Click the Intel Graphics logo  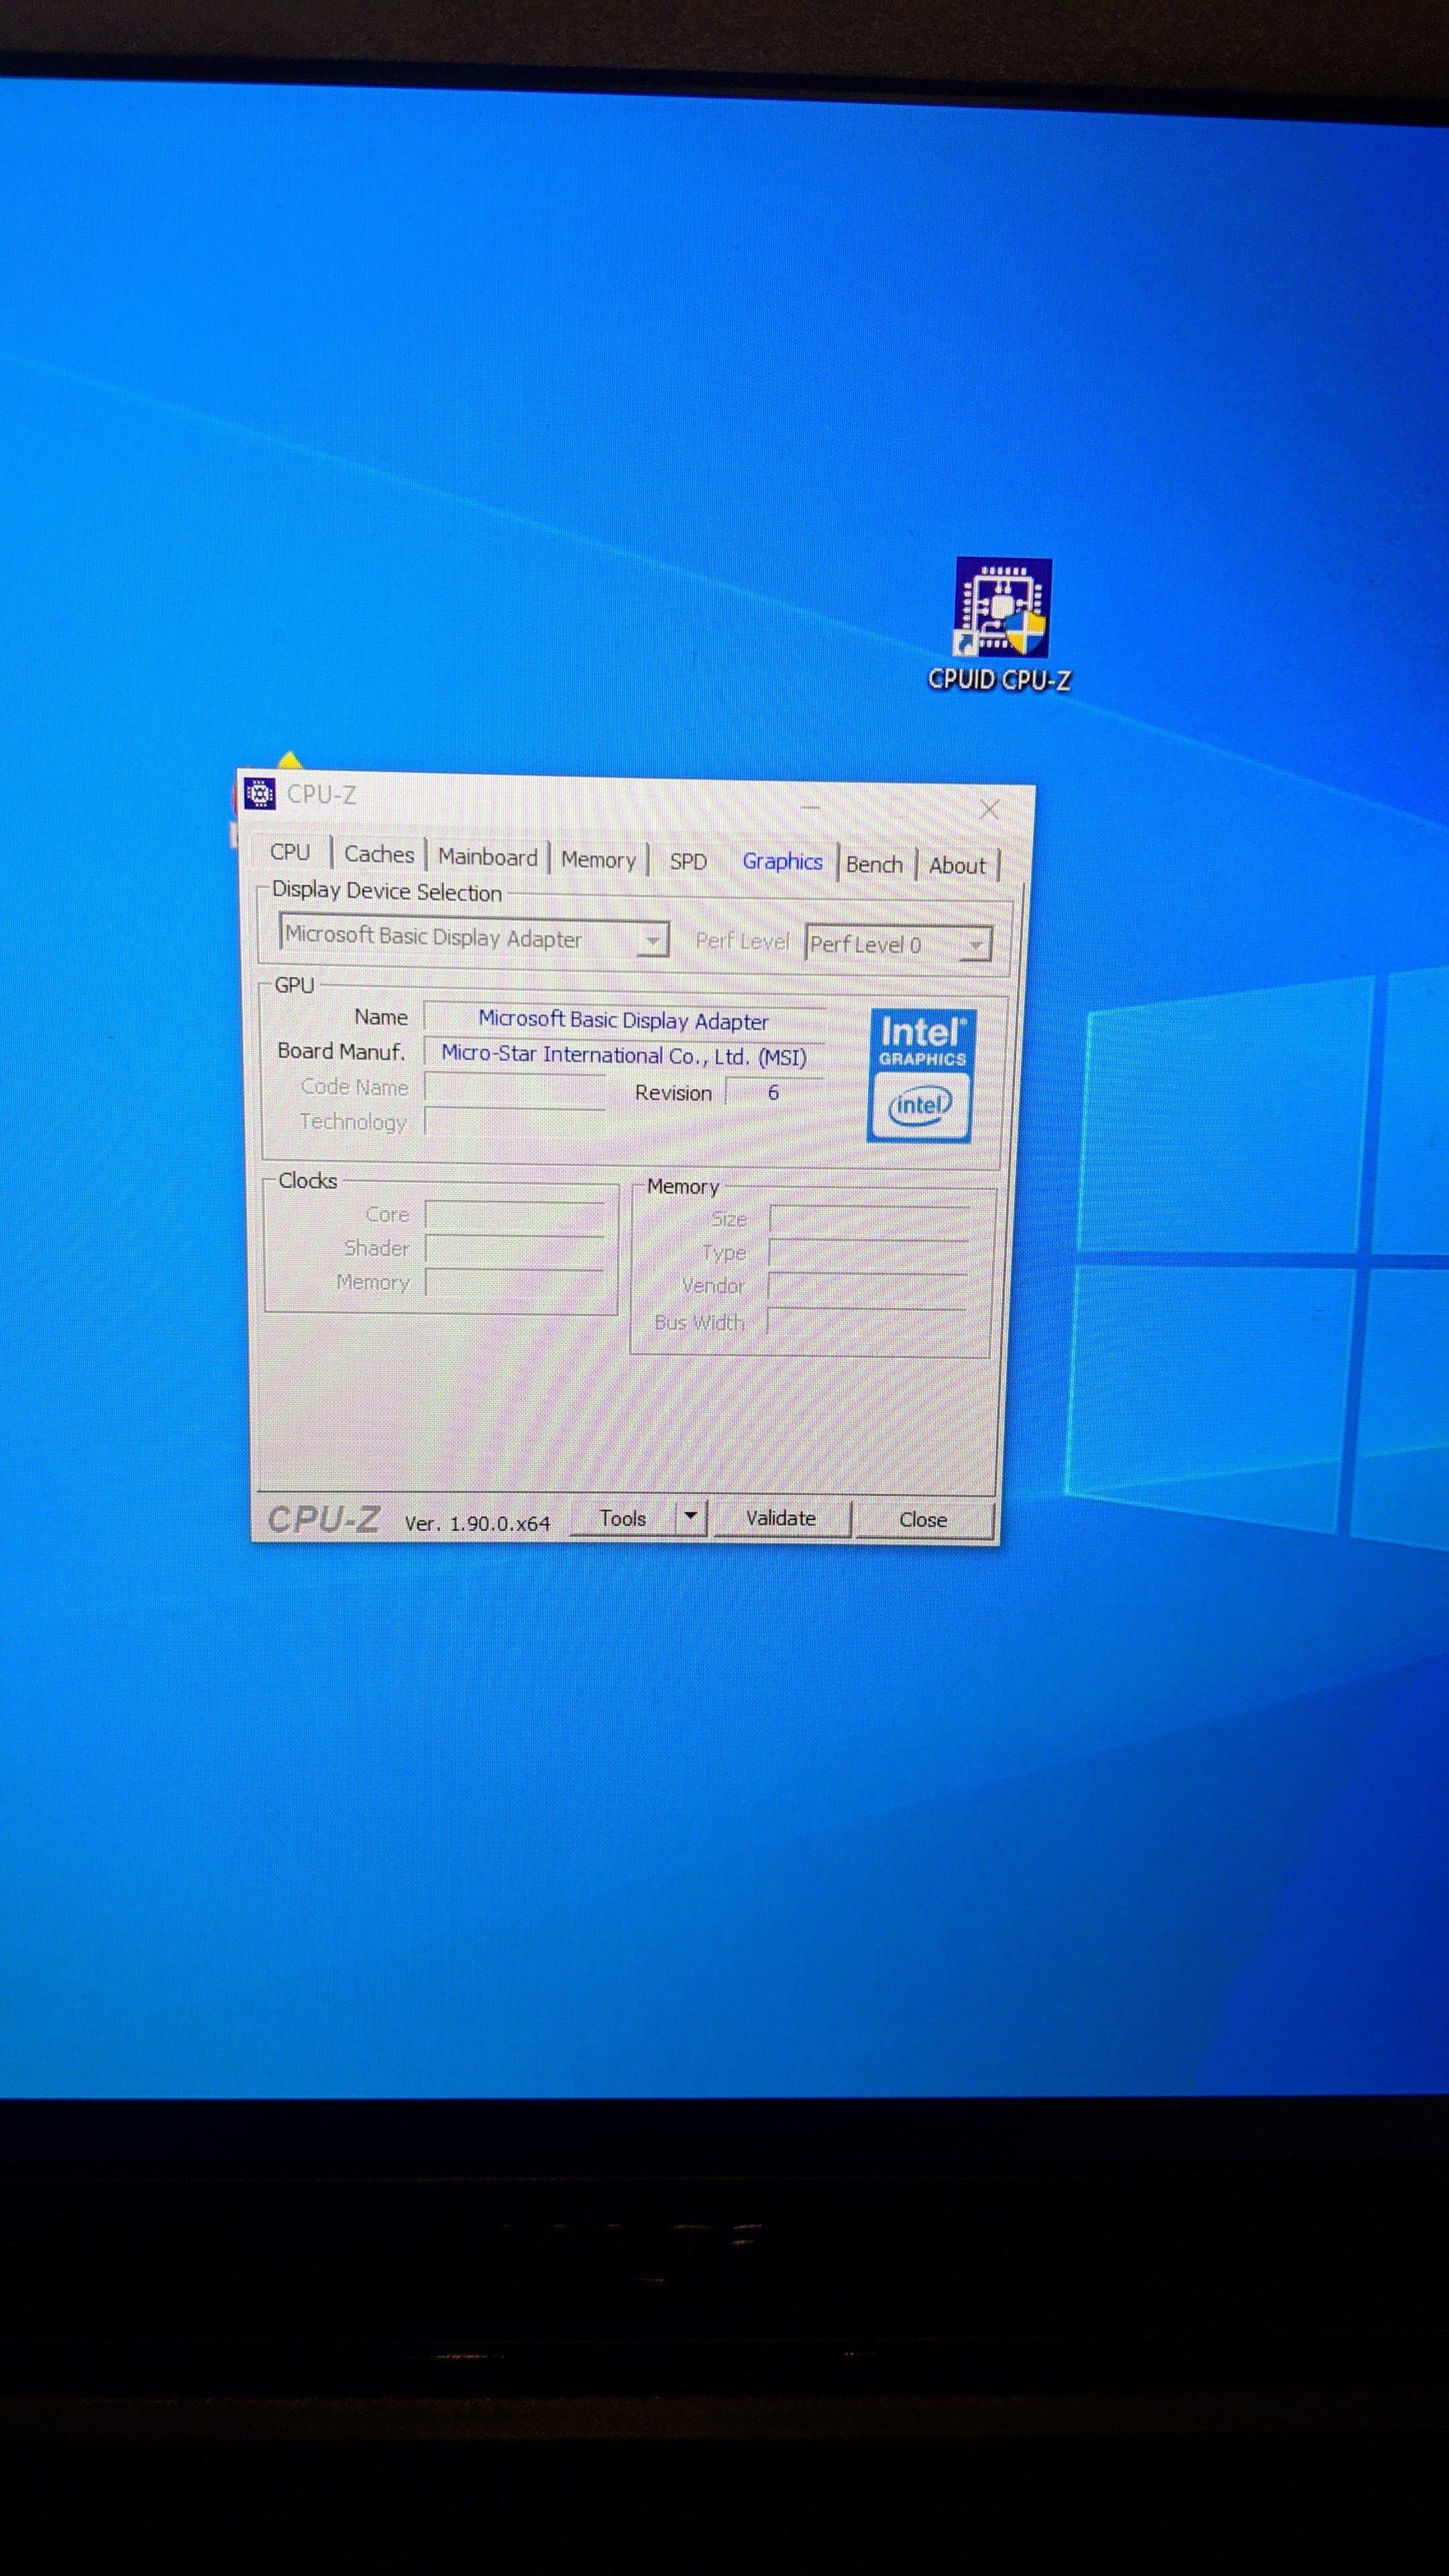point(922,1075)
